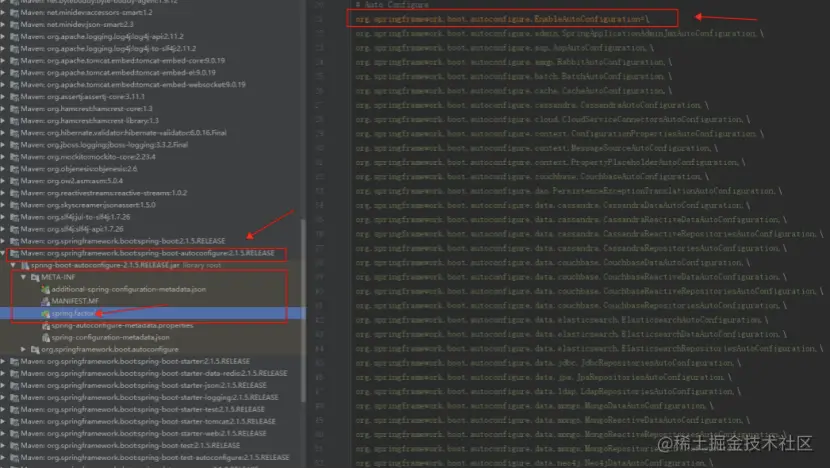This screenshot has height=470, width=830.
Task: Click the library icon for slf4j-api:1.7.26
Action: tap(15, 229)
